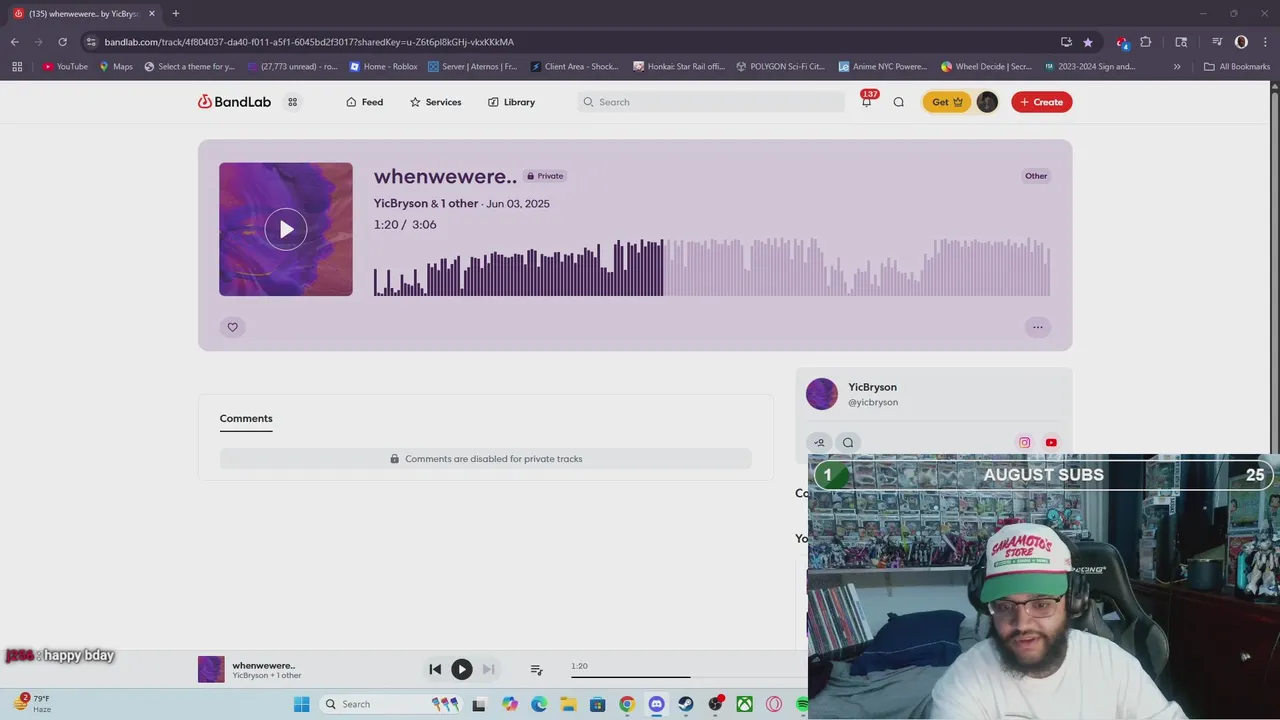Like the track with the heart icon
This screenshot has width=1280, height=720.
pyautogui.click(x=232, y=327)
